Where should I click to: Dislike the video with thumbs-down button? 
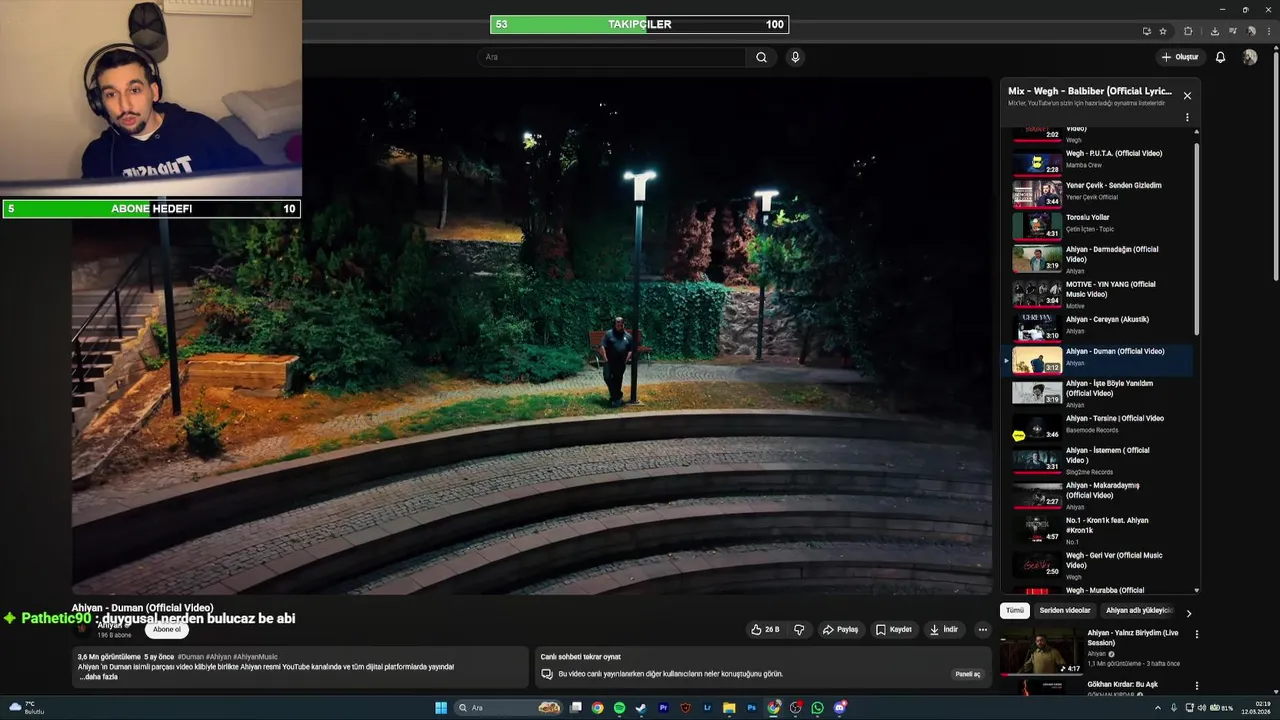click(799, 629)
